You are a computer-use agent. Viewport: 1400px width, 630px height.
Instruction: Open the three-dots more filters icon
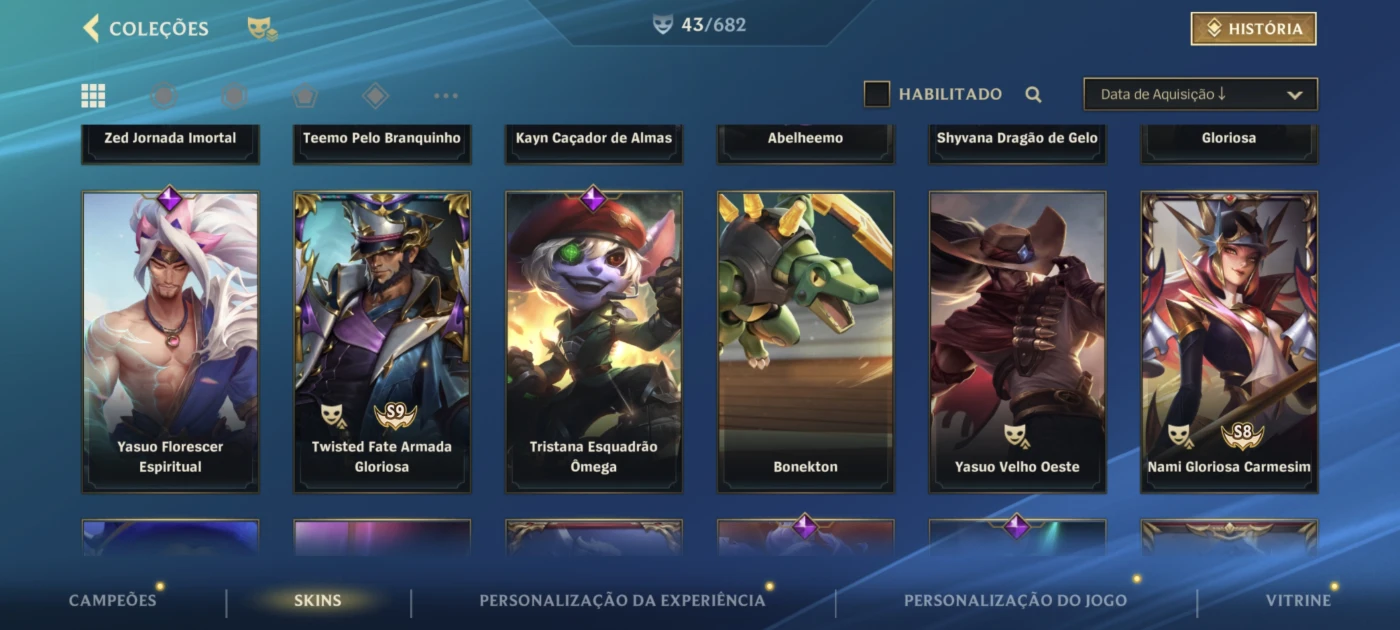click(446, 96)
